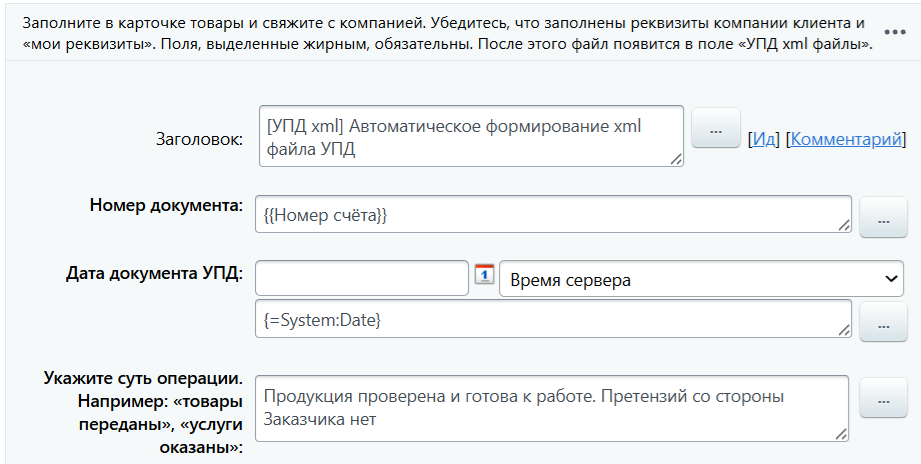
Task: Click the Дата документа УПД label
Action: pyautogui.click(x=154, y=271)
